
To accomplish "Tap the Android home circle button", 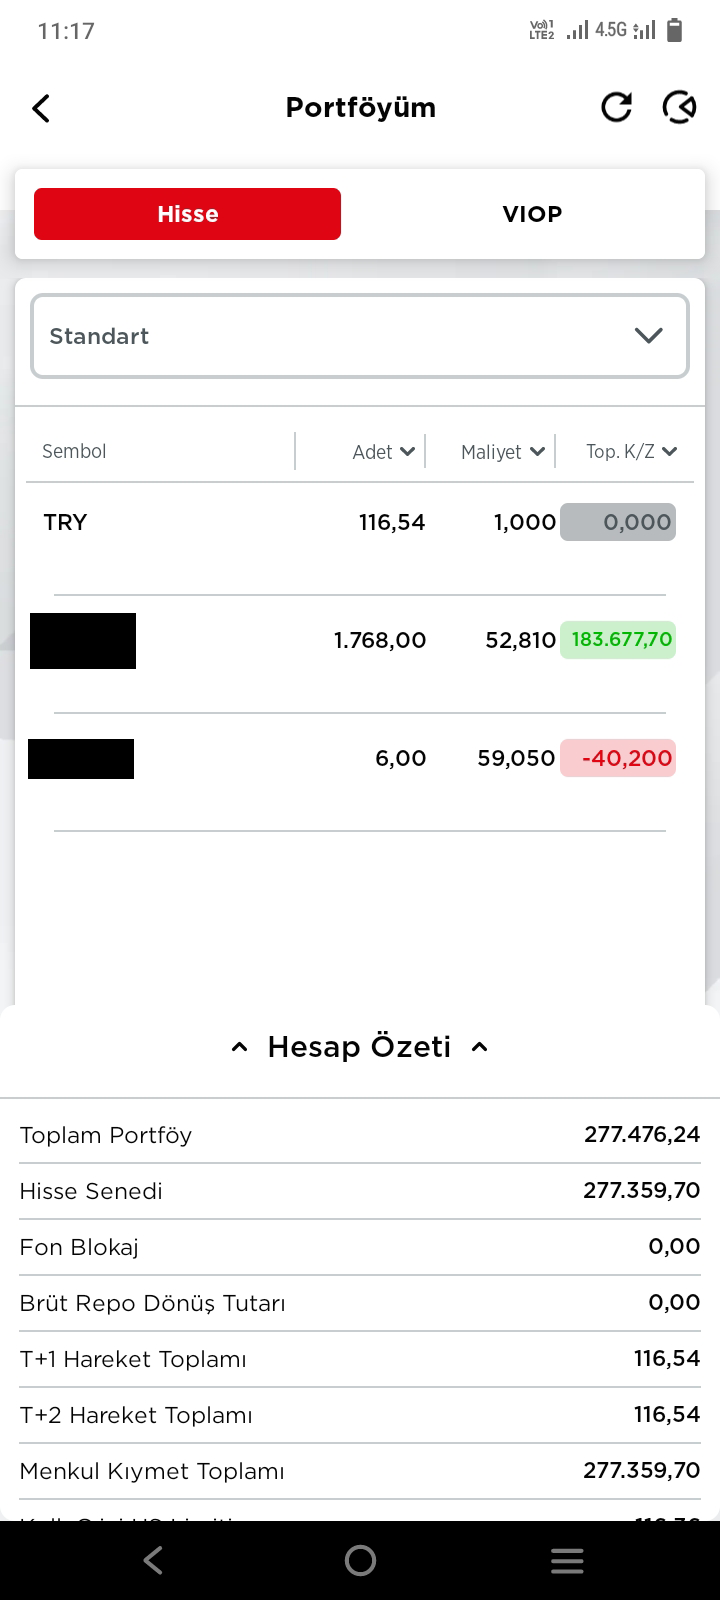I will [360, 1560].
